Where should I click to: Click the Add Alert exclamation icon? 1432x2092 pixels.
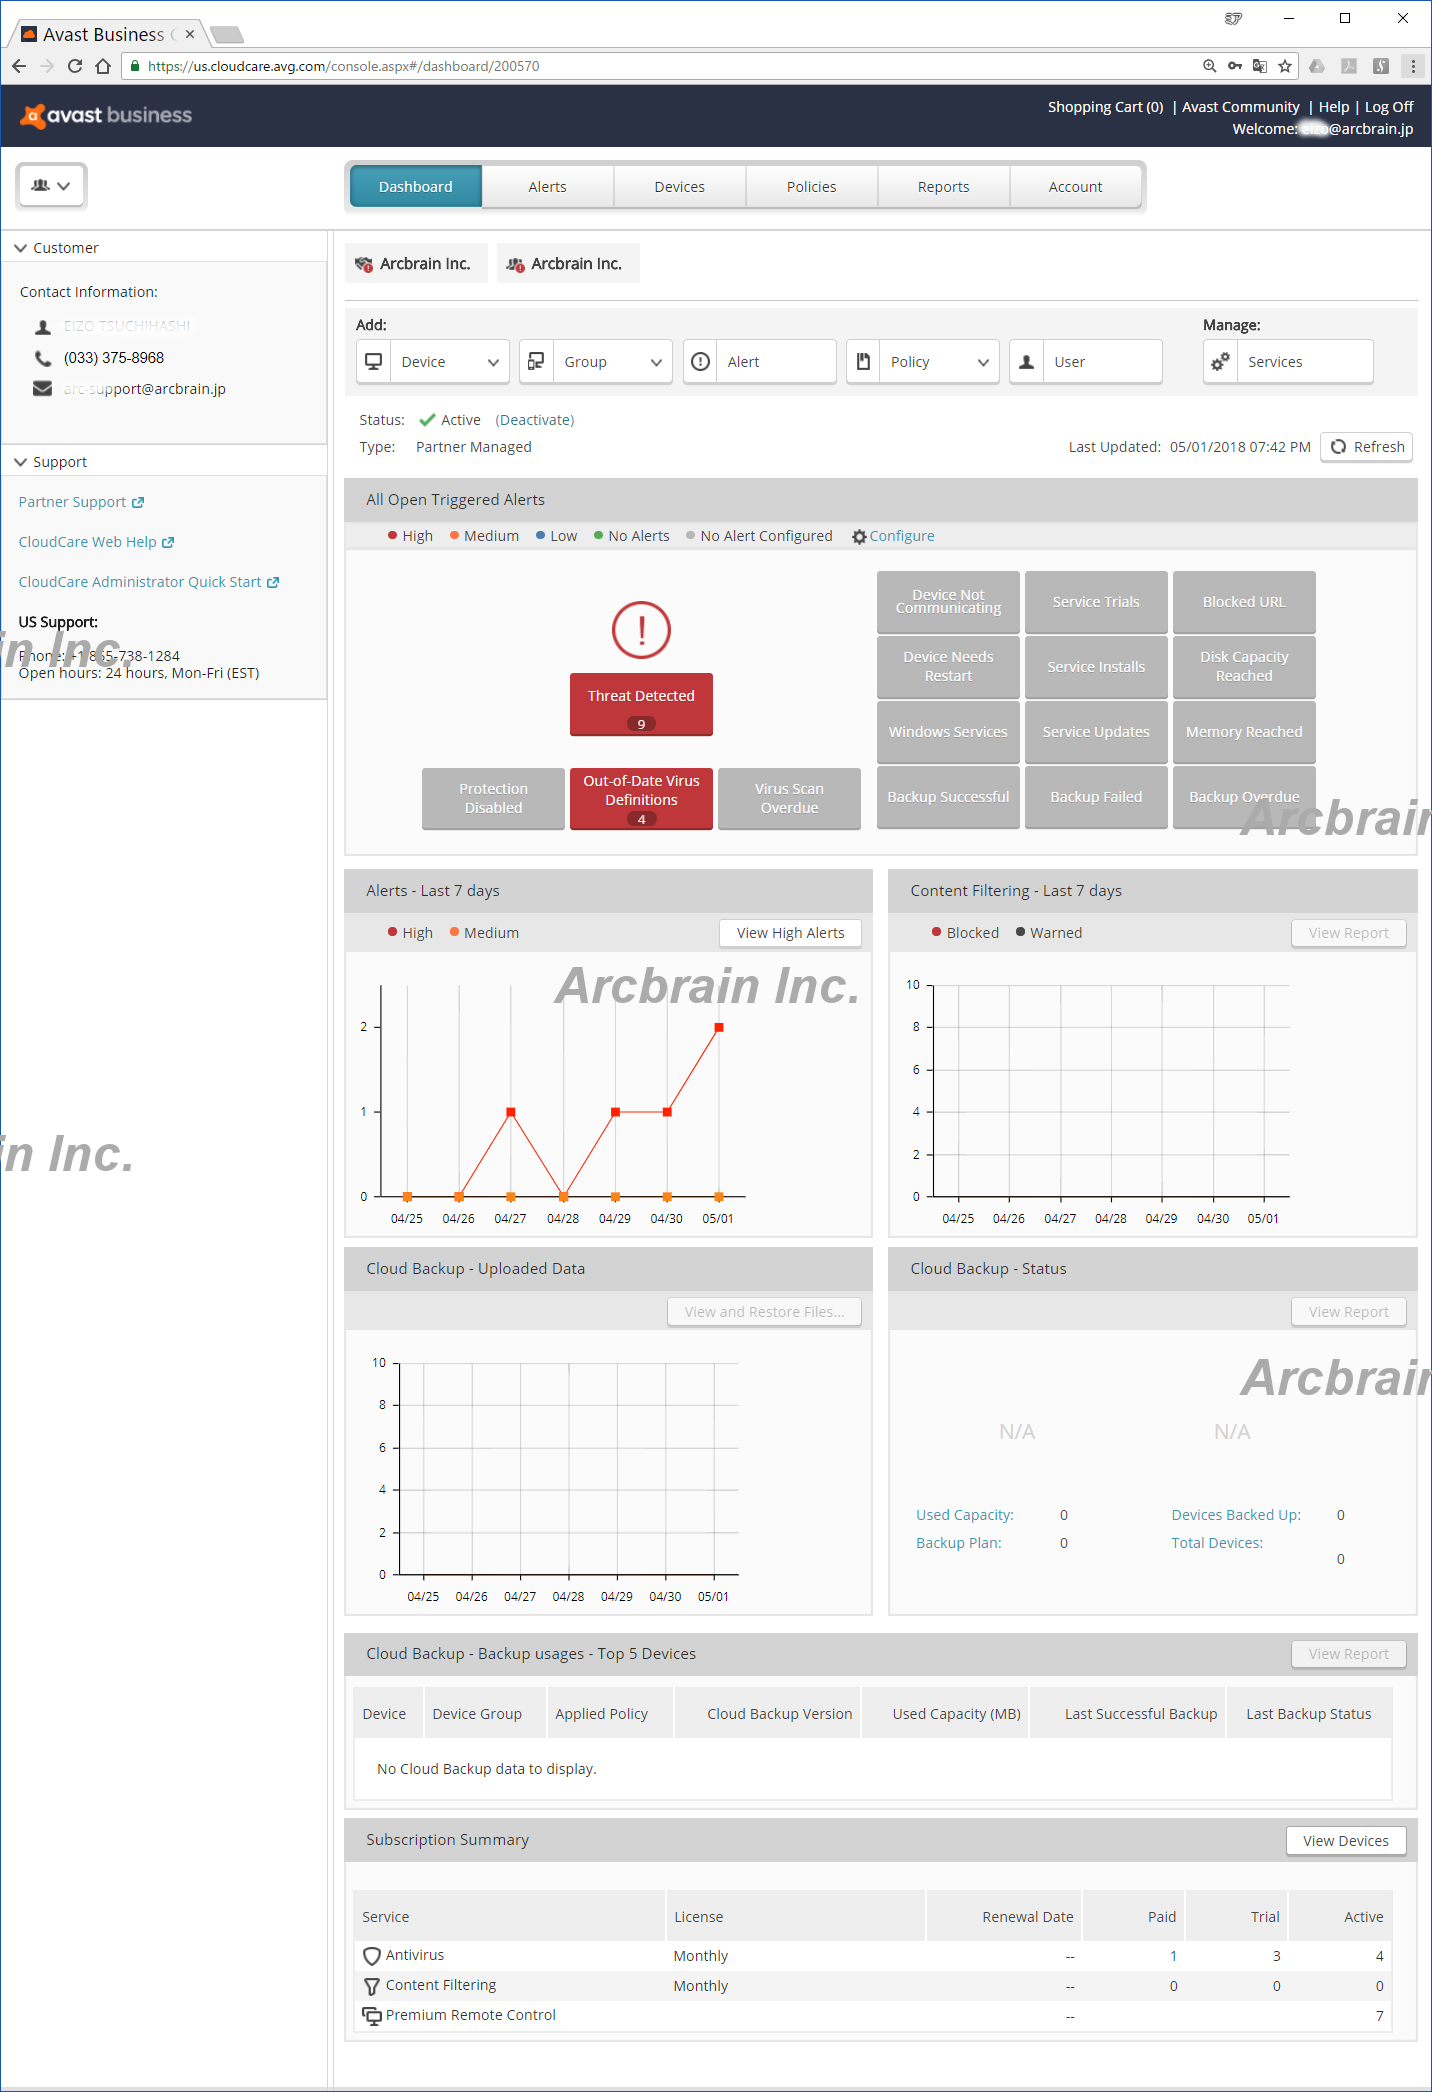pyautogui.click(x=701, y=362)
